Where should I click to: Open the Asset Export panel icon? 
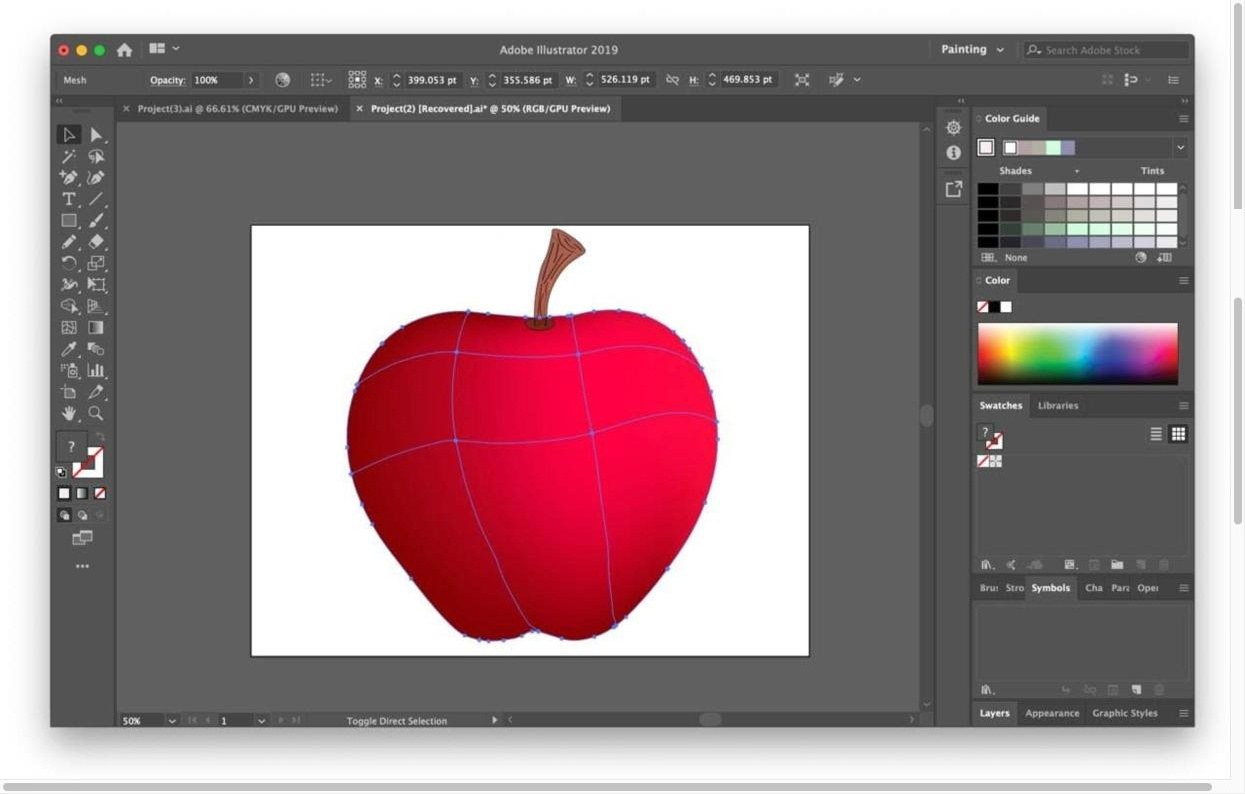pos(953,189)
